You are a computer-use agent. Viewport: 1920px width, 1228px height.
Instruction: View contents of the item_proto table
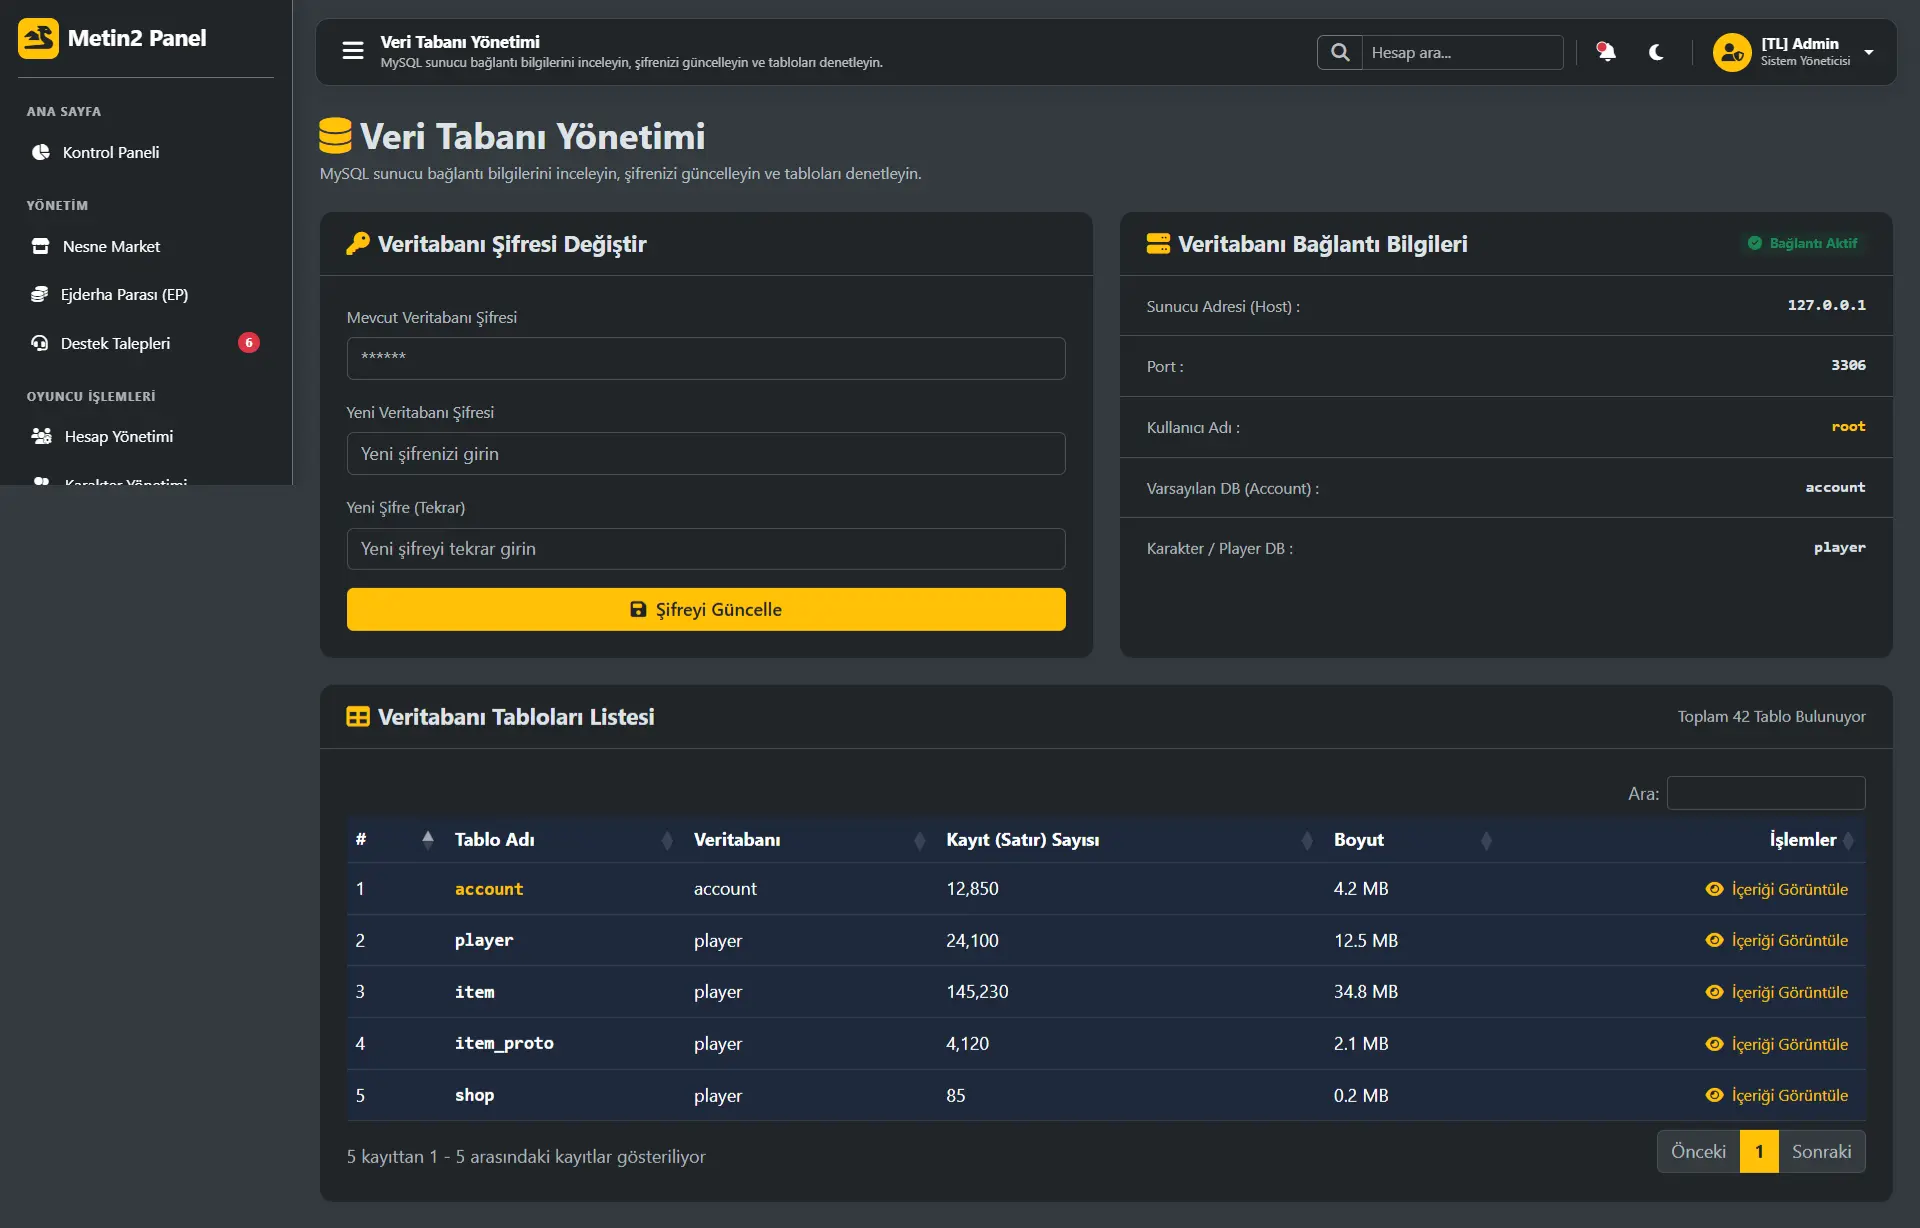1777,1044
